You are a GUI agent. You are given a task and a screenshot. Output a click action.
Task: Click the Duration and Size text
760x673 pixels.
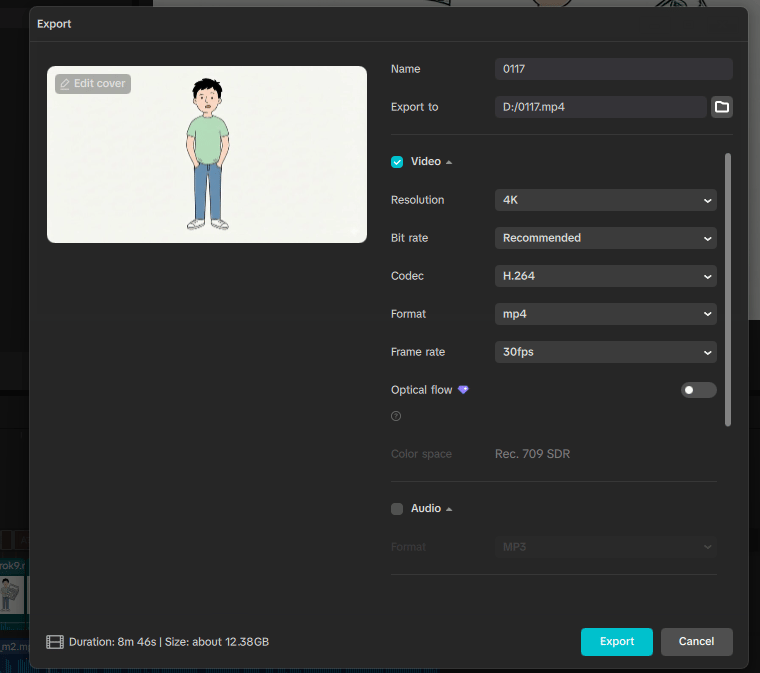[169, 642]
